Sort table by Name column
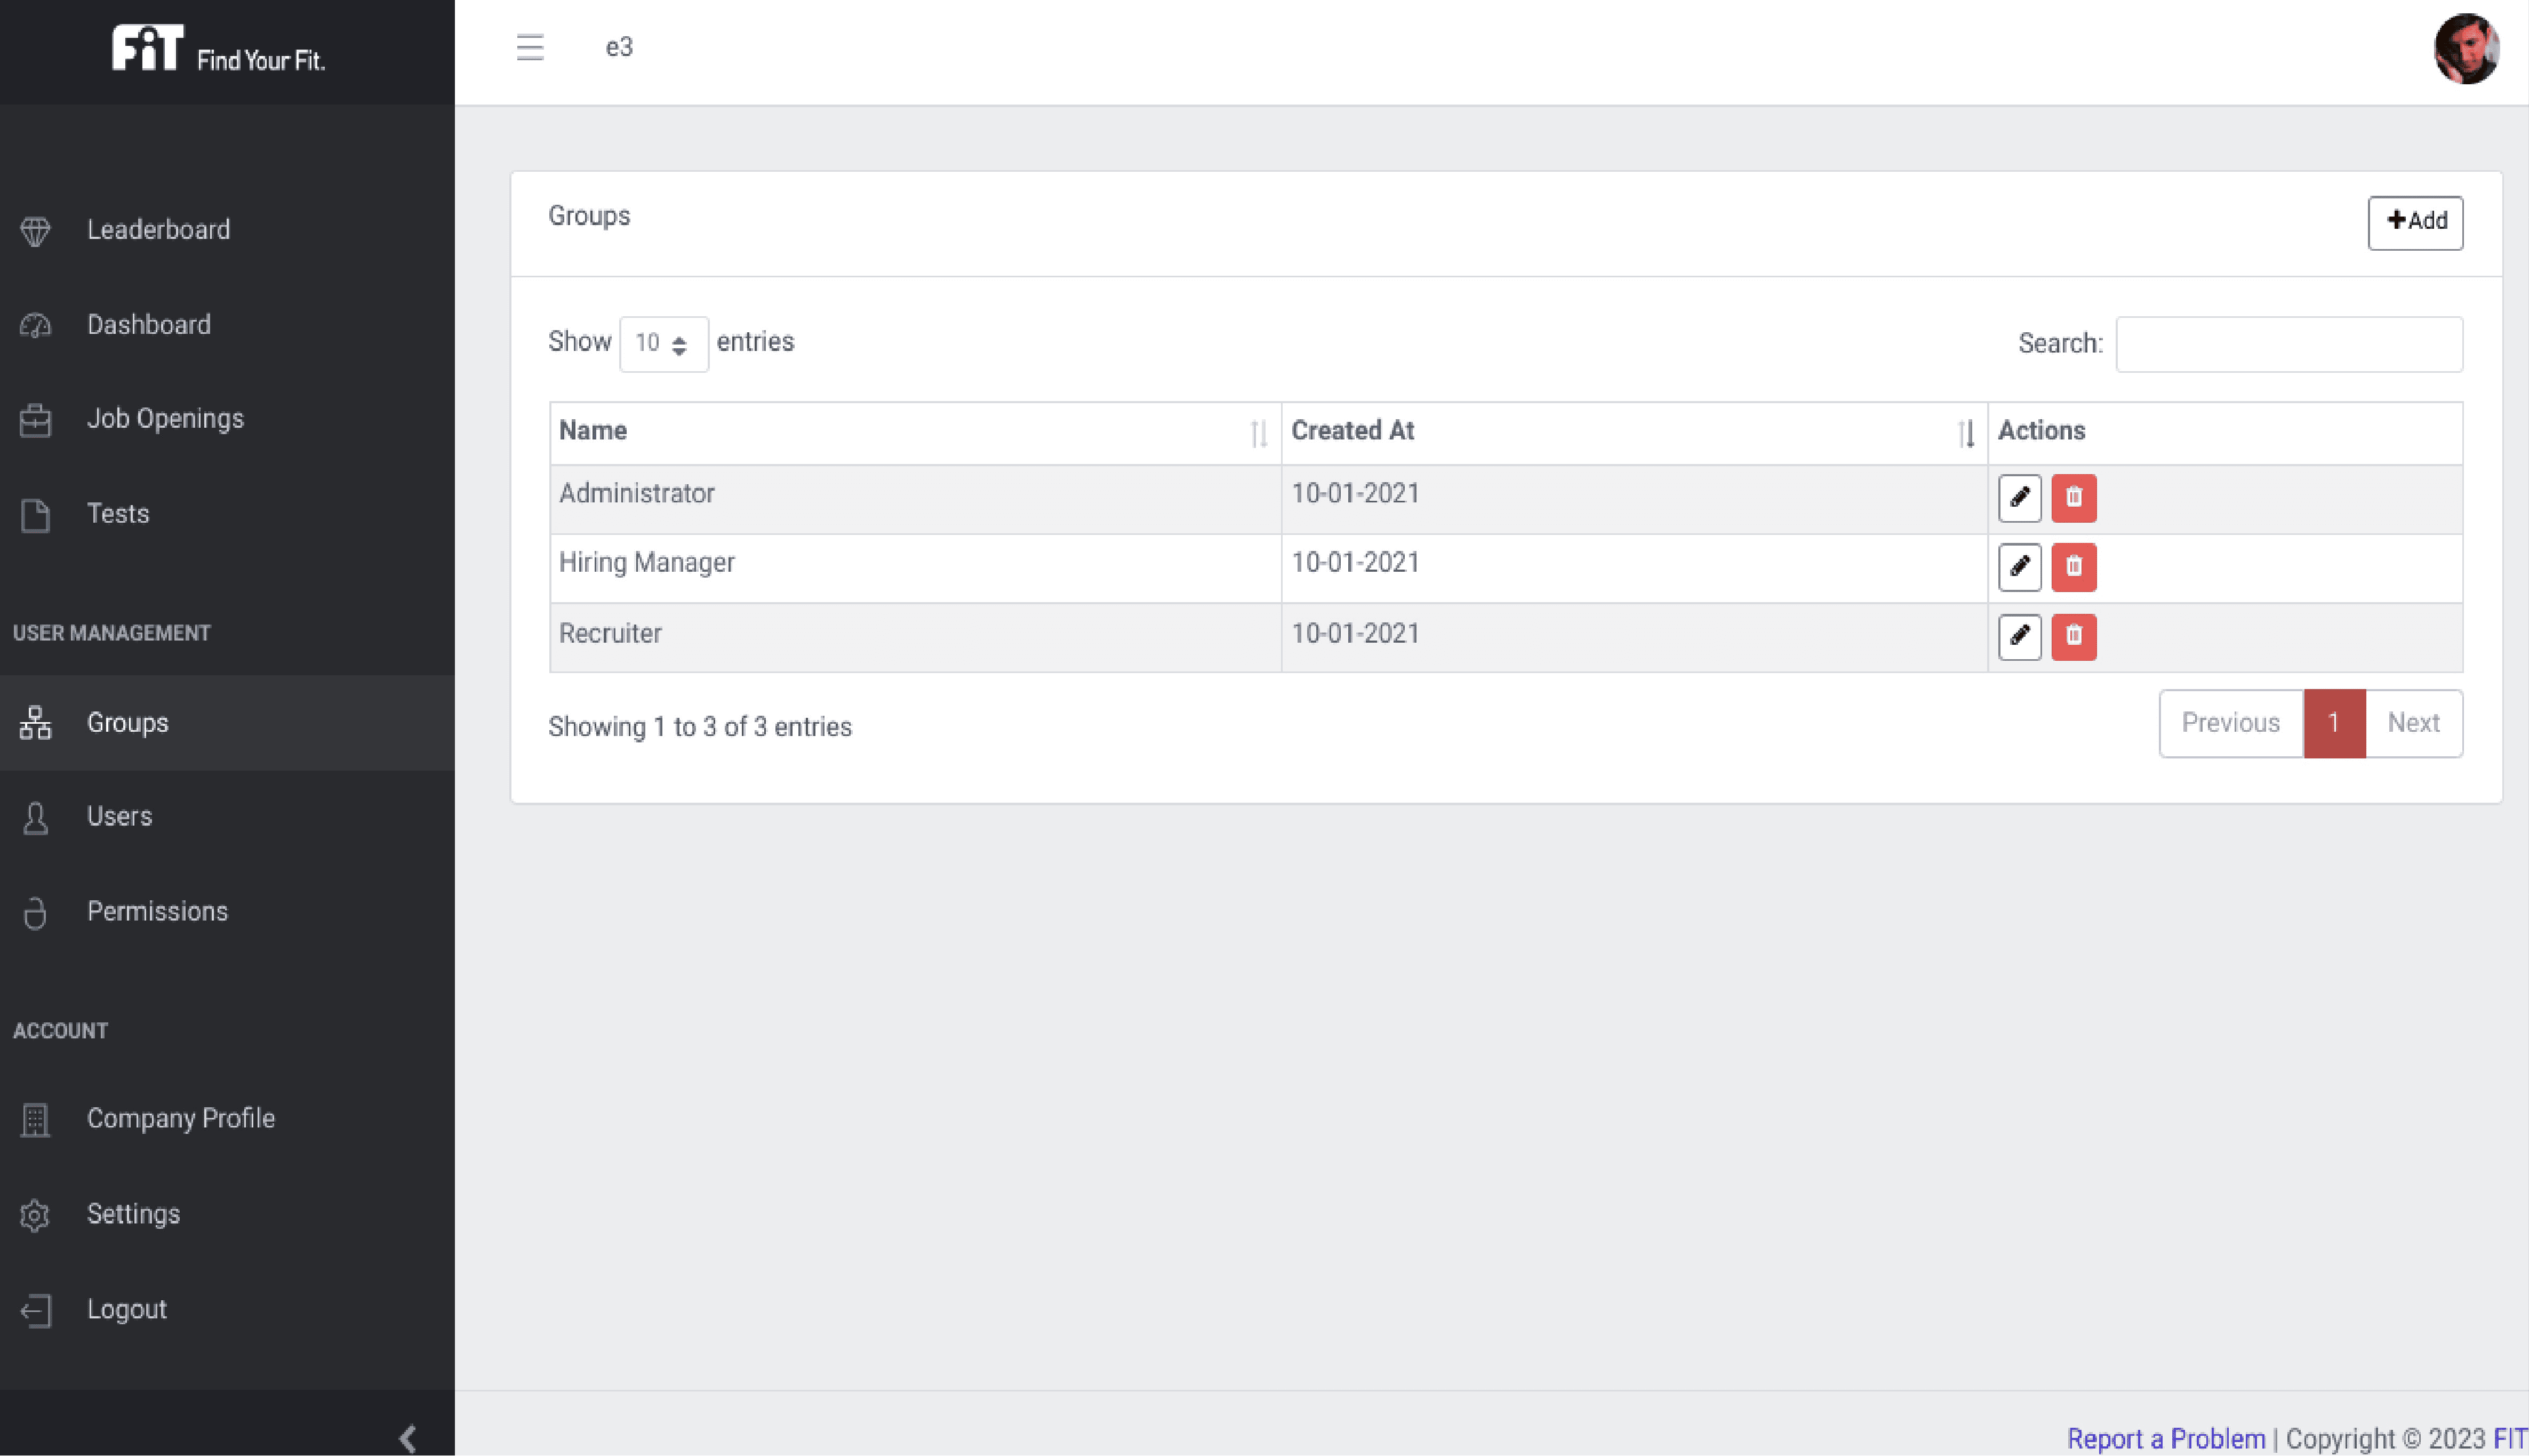This screenshot has height=1456, width=2529. 915,432
